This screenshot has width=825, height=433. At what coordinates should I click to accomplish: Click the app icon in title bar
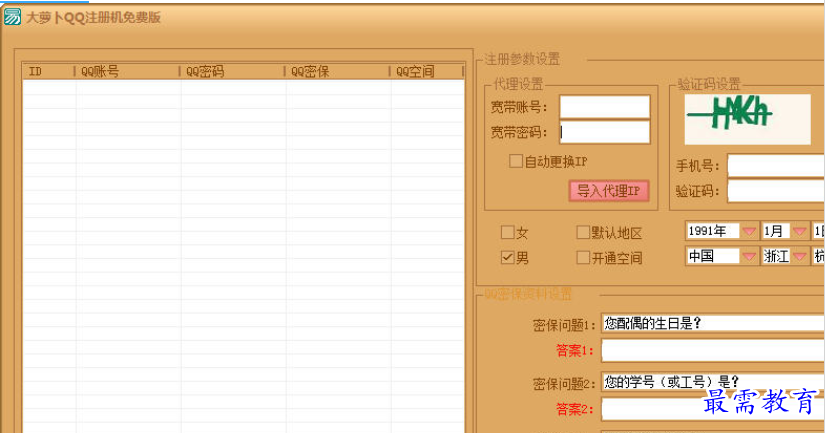[12, 17]
